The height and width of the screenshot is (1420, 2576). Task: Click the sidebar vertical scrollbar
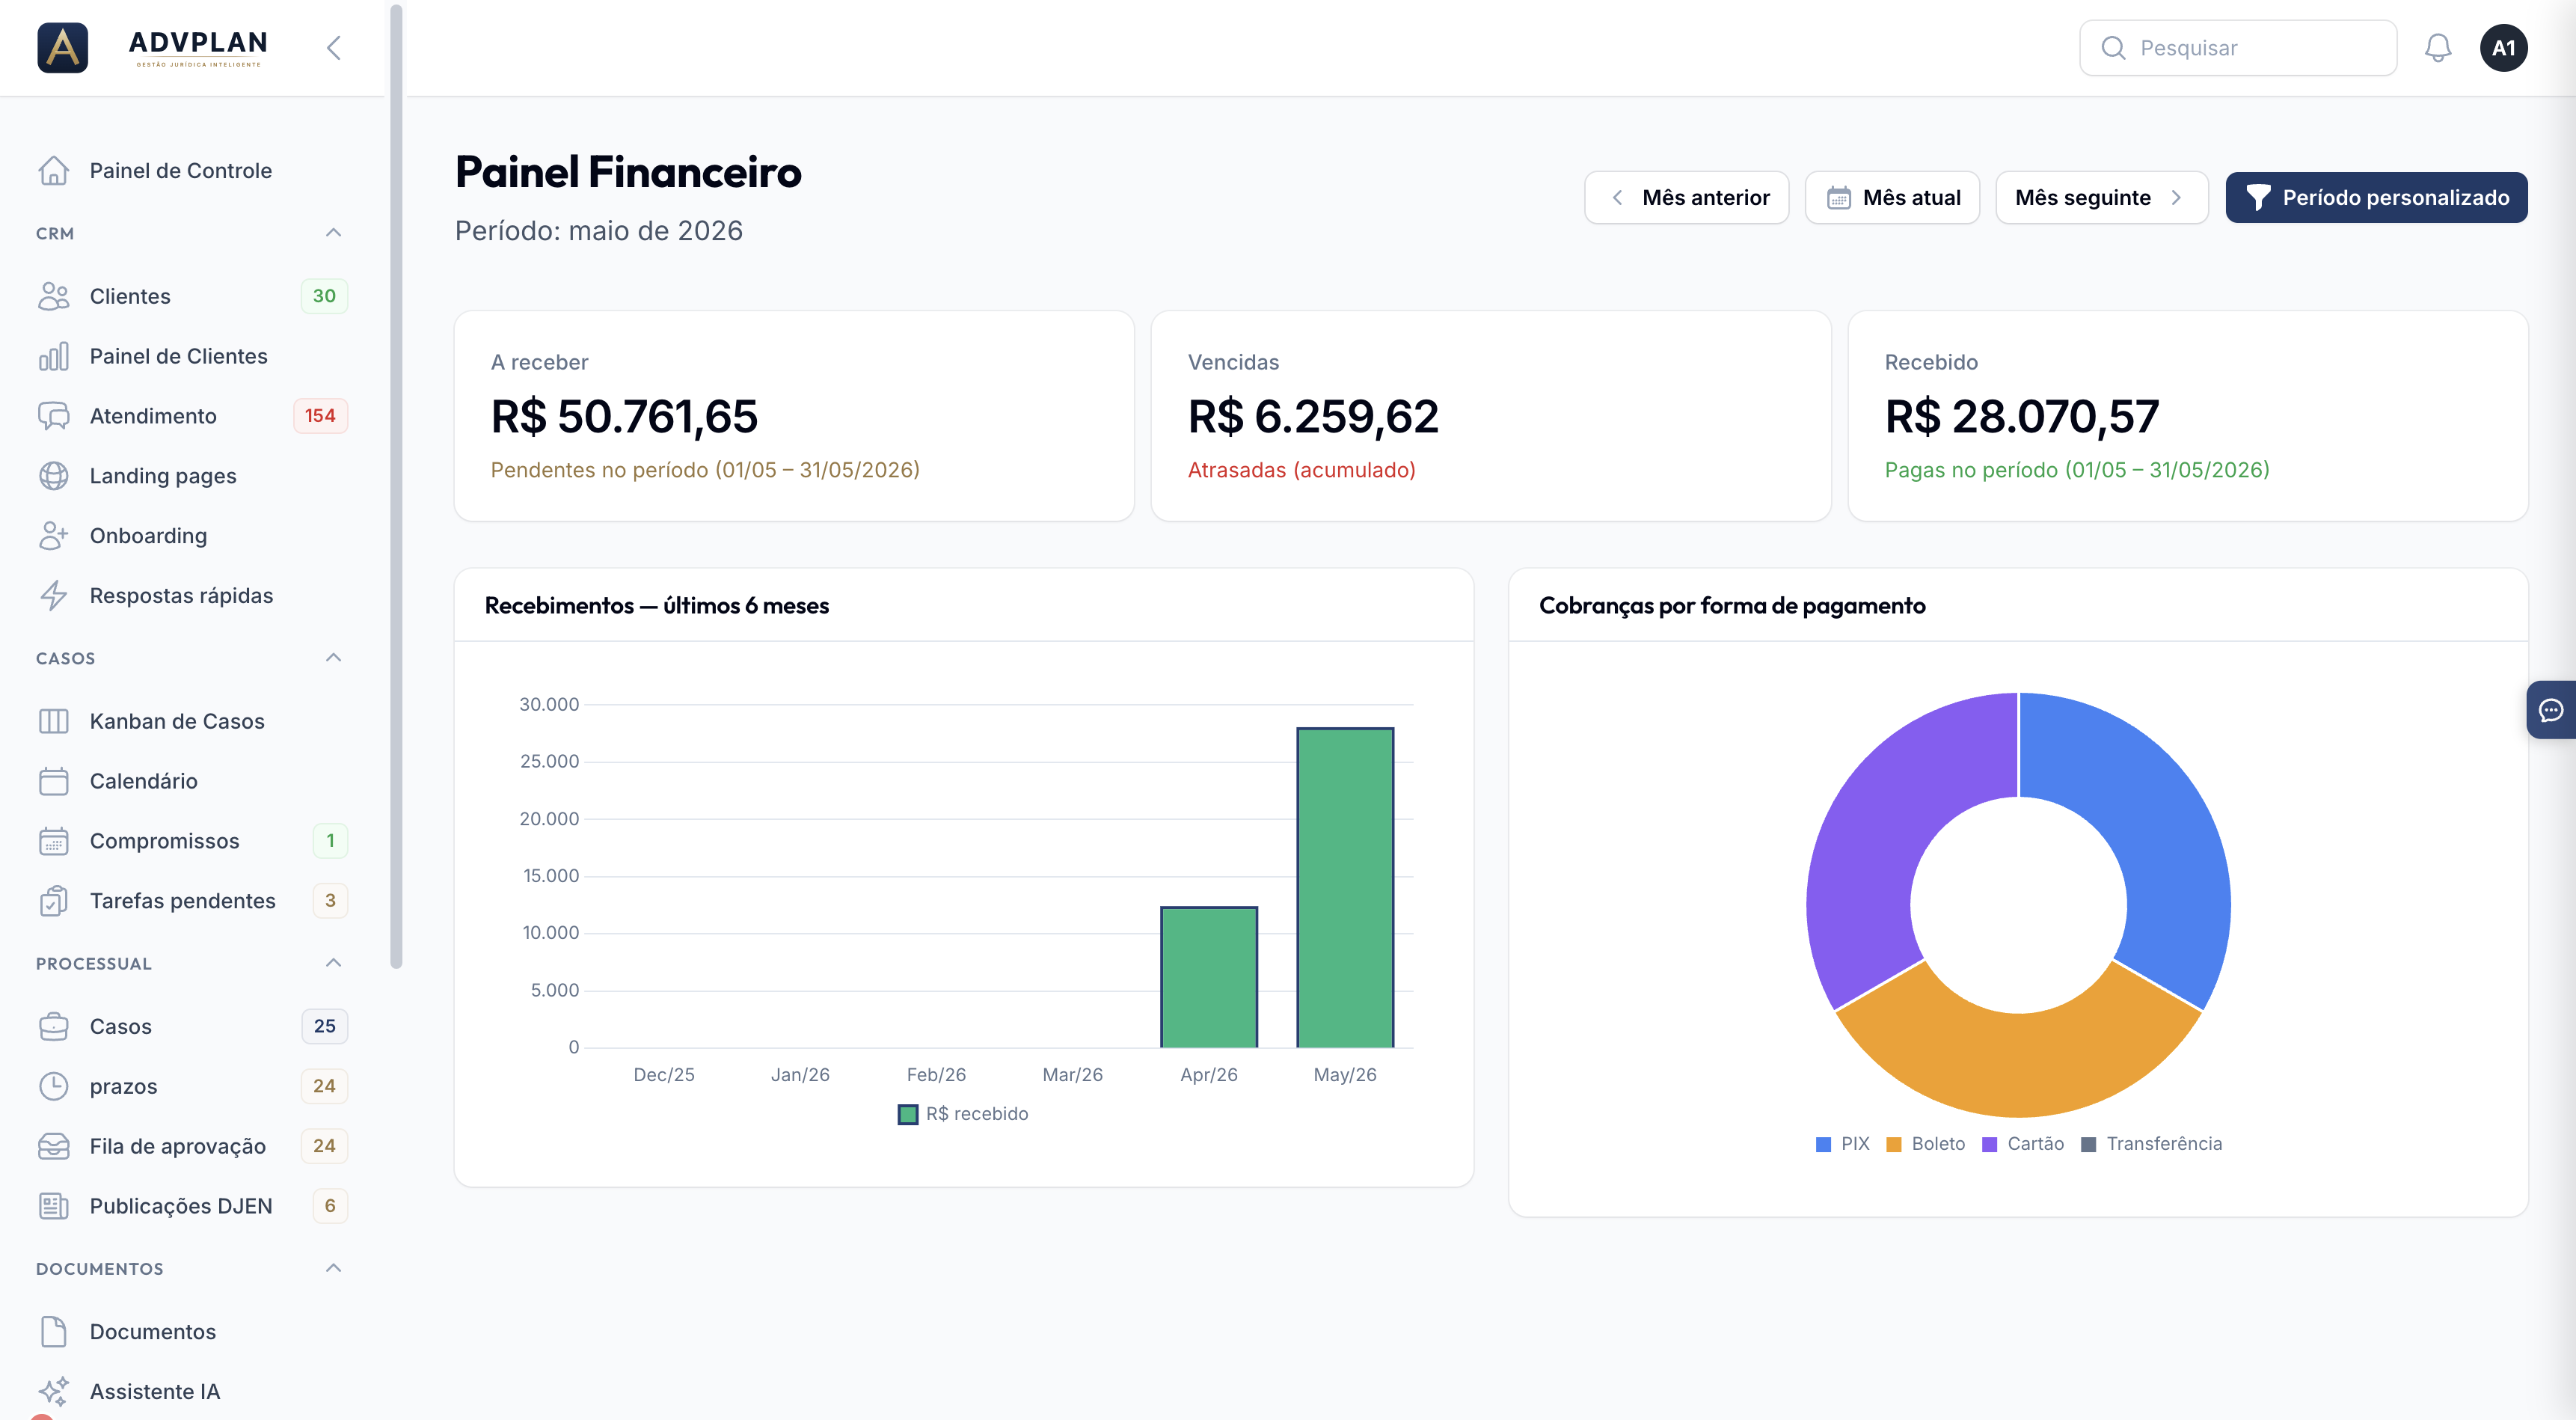point(396,486)
